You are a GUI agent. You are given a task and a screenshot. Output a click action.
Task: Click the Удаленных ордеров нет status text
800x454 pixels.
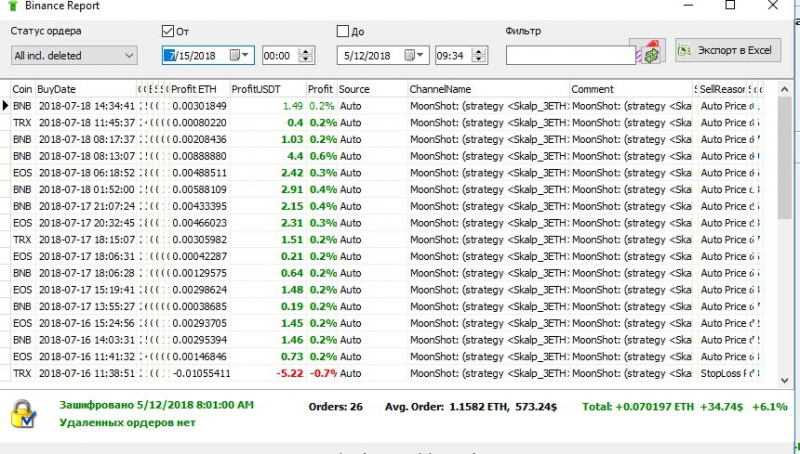tap(127, 422)
